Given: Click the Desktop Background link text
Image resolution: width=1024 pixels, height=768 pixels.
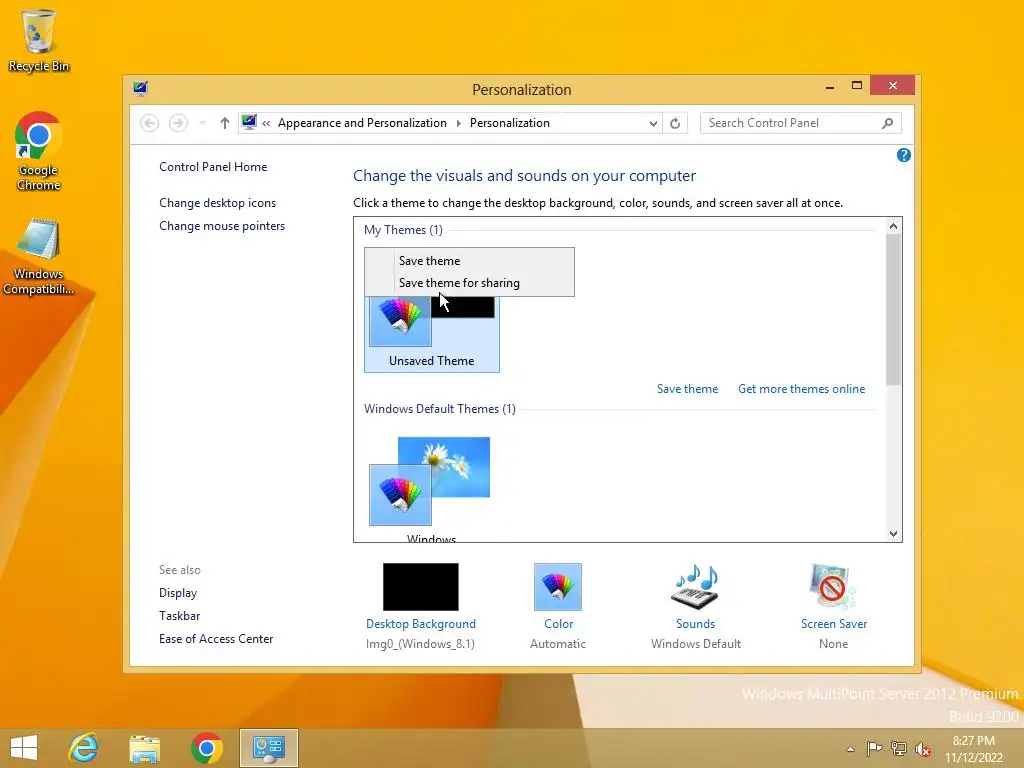Looking at the screenshot, I should pyautogui.click(x=421, y=624).
